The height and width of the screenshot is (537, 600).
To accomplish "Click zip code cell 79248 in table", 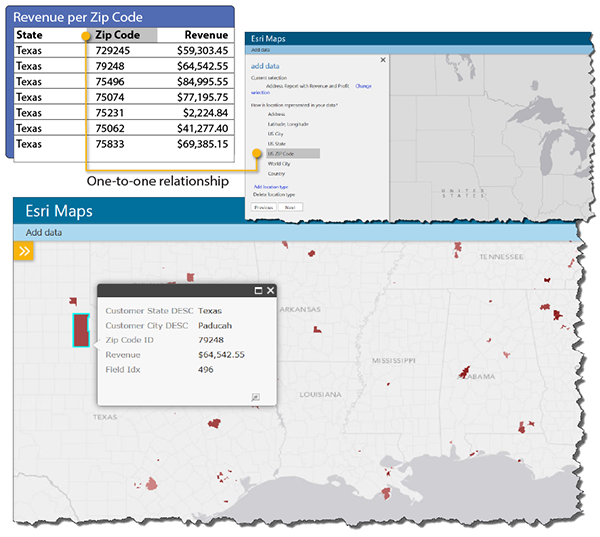I will click(110, 66).
